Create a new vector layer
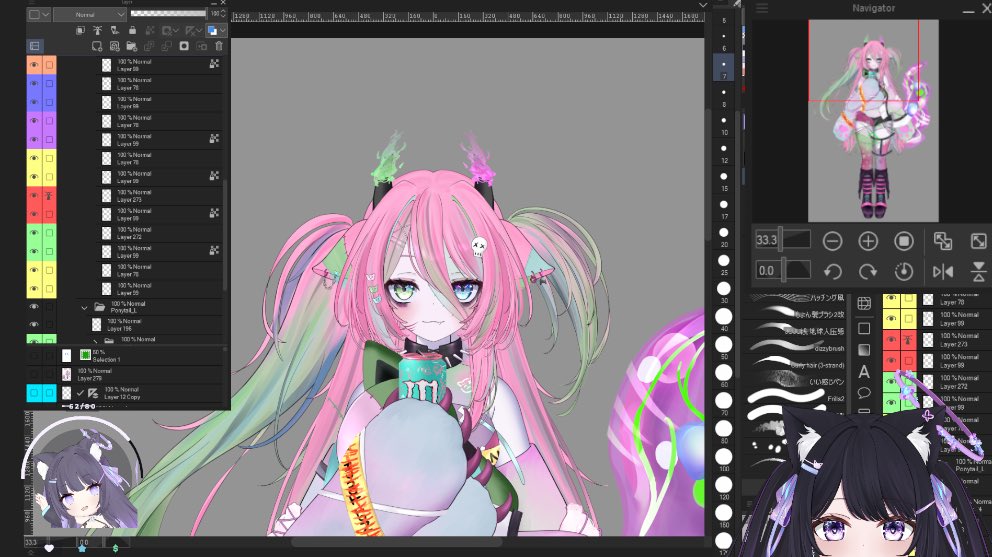Screen dimensions: 992x557 pyautogui.click(x=115, y=46)
